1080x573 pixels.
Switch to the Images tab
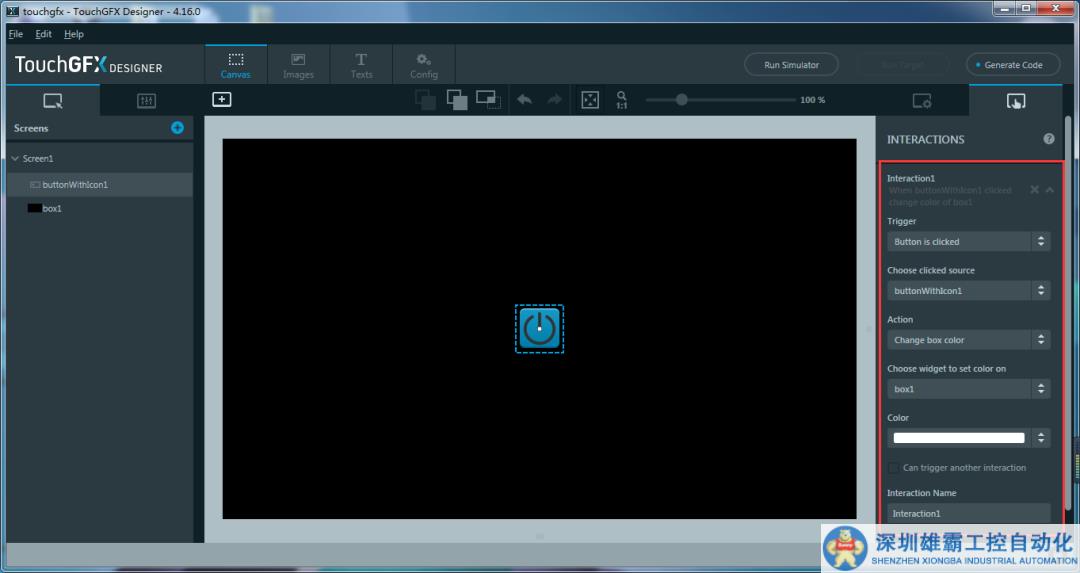[x=298, y=65]
